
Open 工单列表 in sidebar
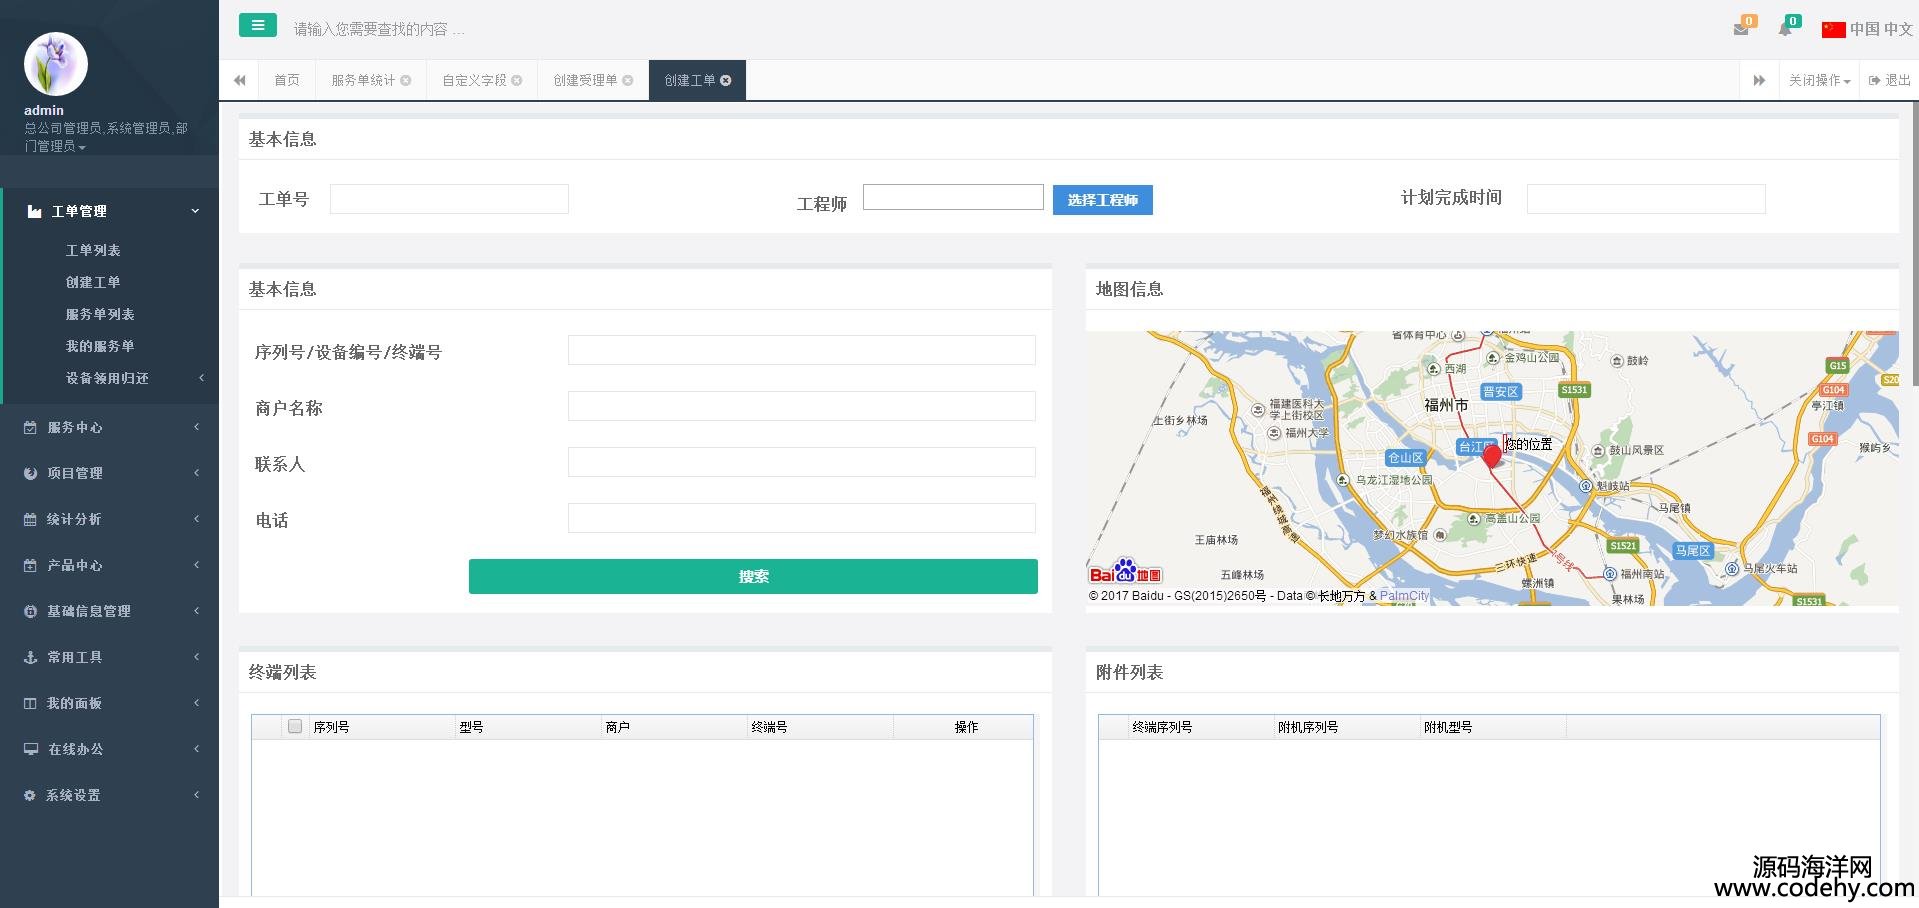coord(93,250)
